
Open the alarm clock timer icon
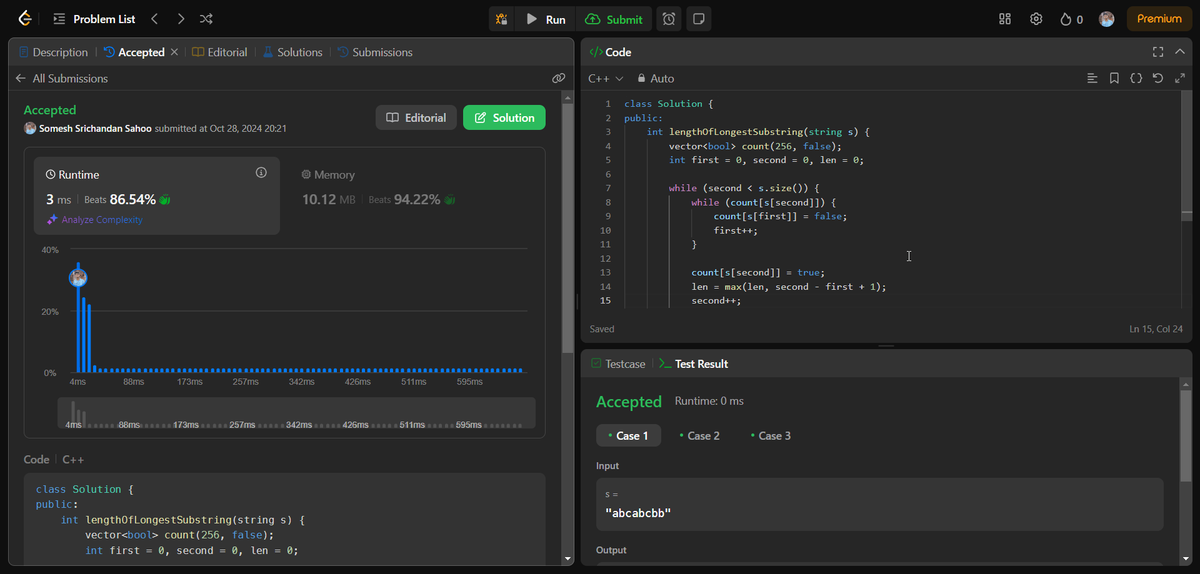(x=669, y=19)
